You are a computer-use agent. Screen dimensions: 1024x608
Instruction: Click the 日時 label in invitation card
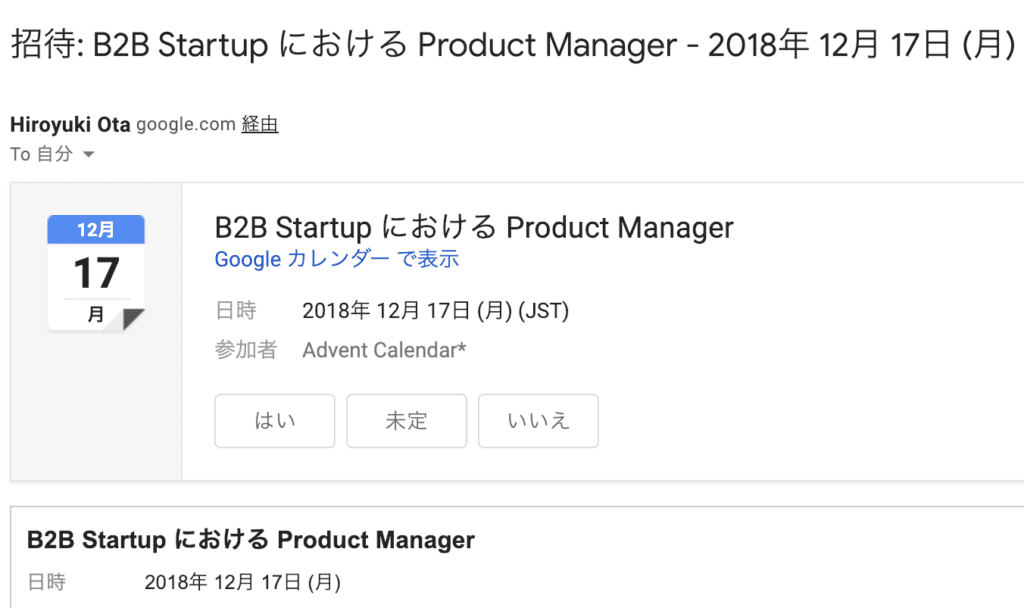[x=236, y=311]
